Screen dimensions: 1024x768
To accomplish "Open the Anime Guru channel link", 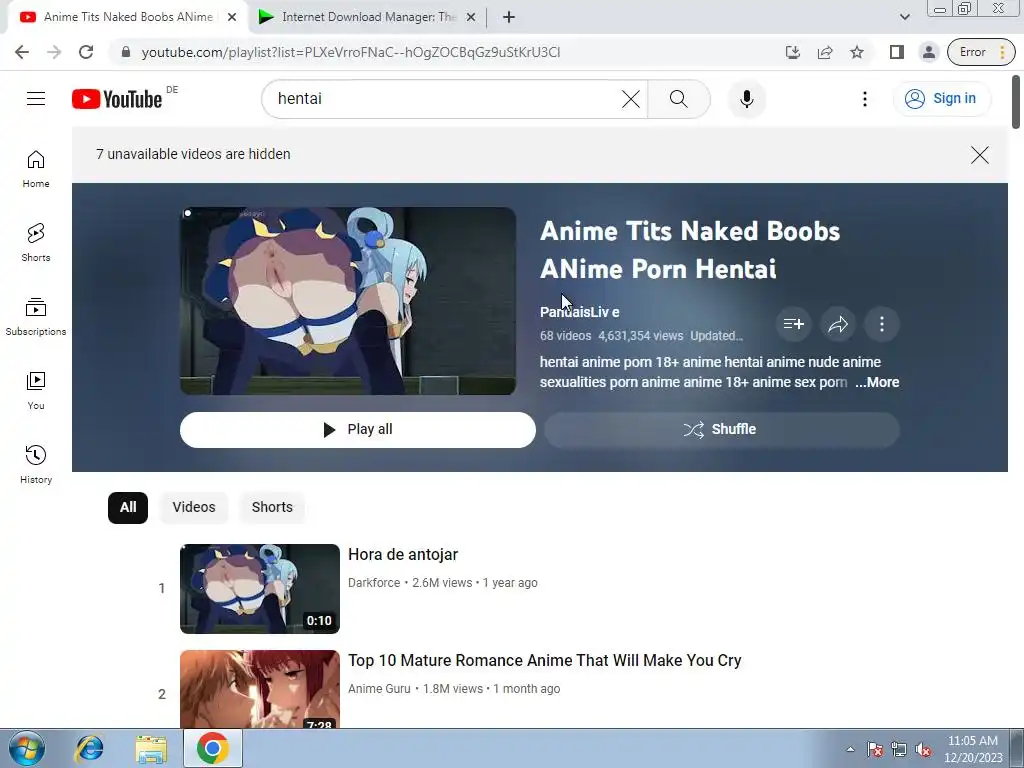I will [x=379, y=688].
